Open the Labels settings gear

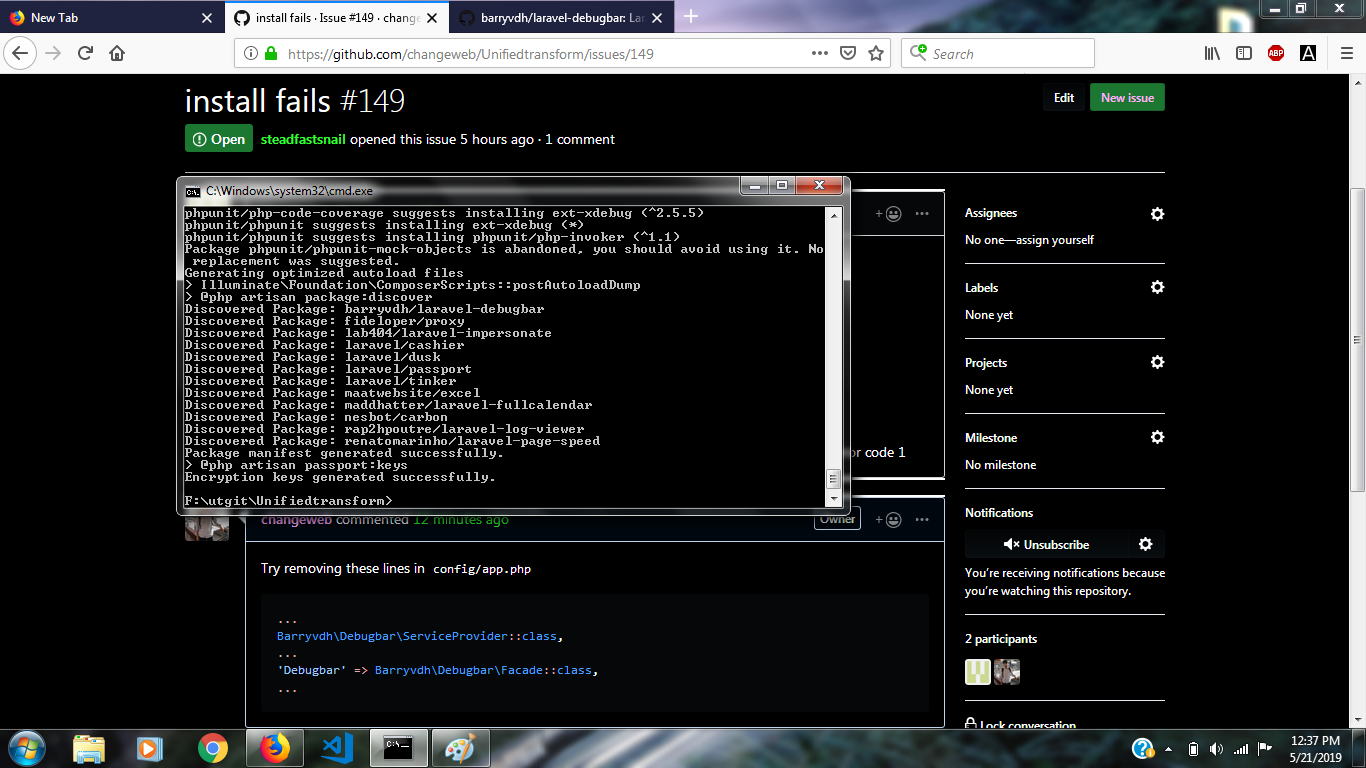tap(1157, 287)
